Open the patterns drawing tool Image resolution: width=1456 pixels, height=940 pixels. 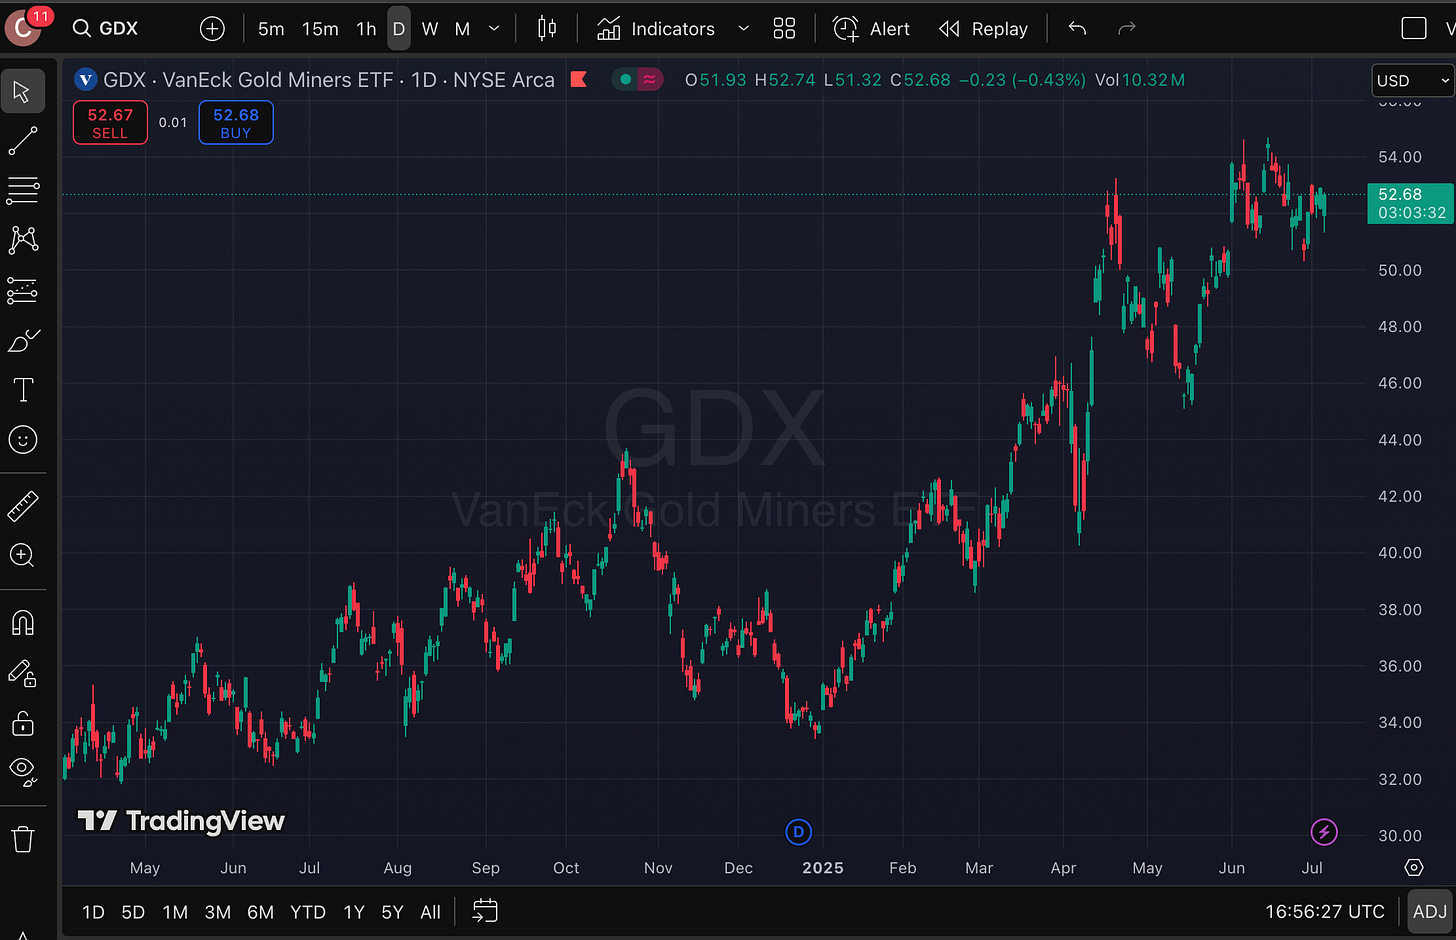[x=22, y=240]
